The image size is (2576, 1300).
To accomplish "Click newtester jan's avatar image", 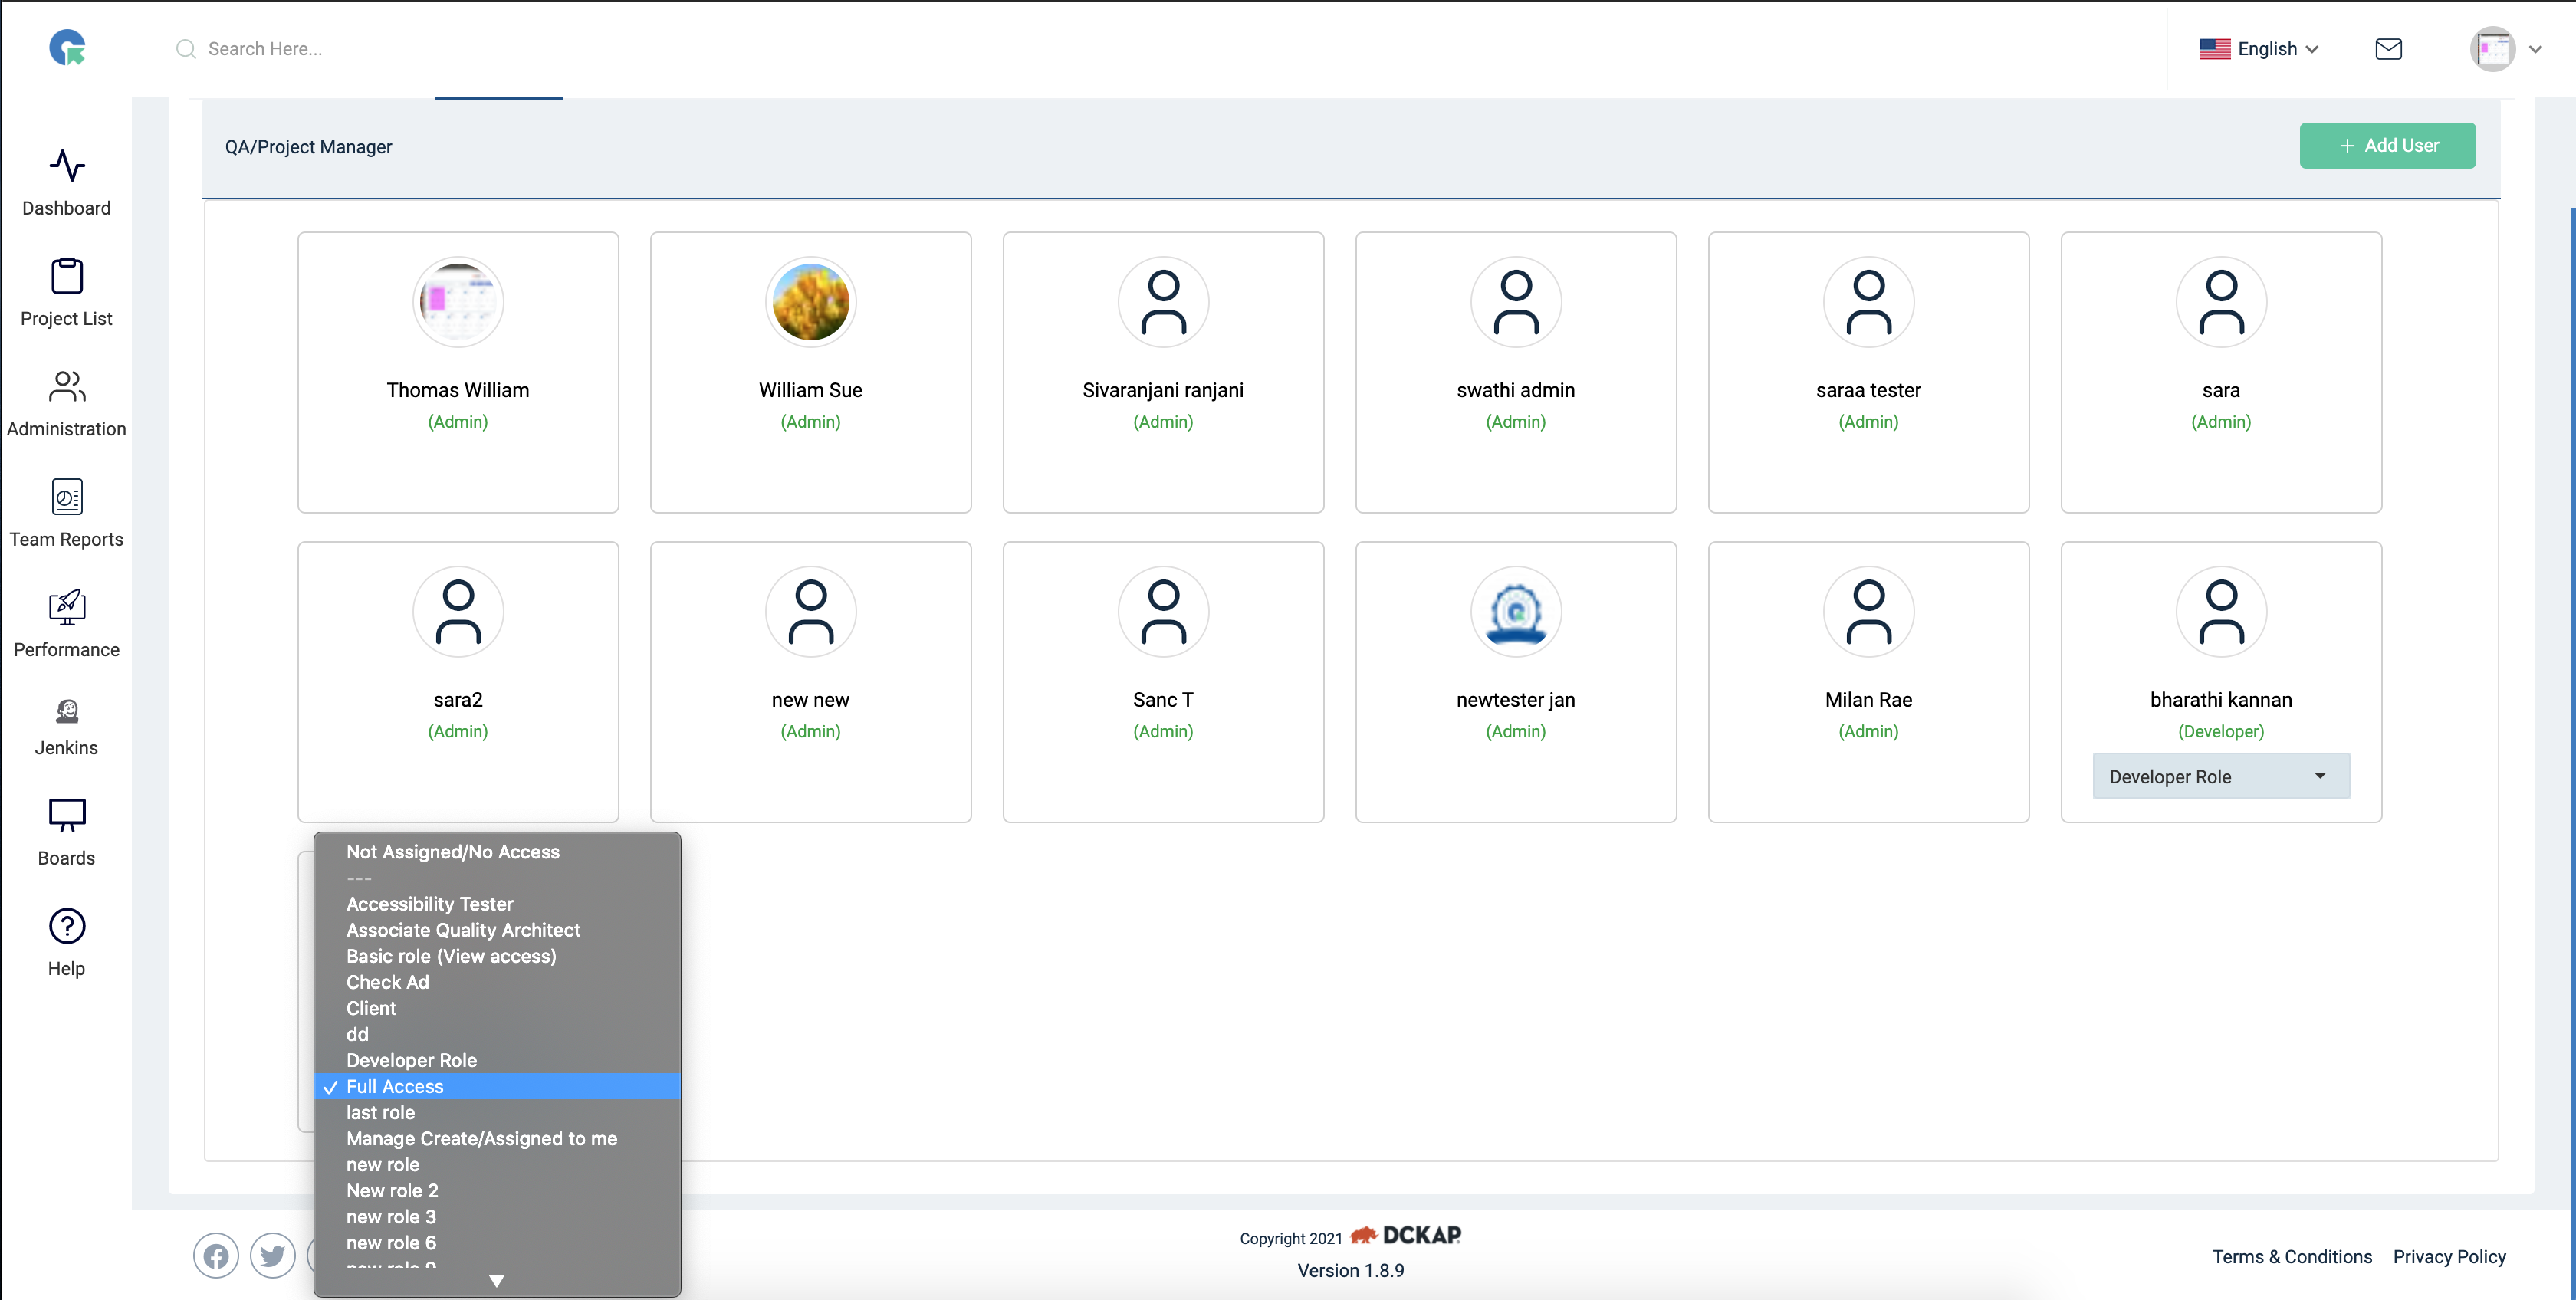I will click(x=1516, y=612).
